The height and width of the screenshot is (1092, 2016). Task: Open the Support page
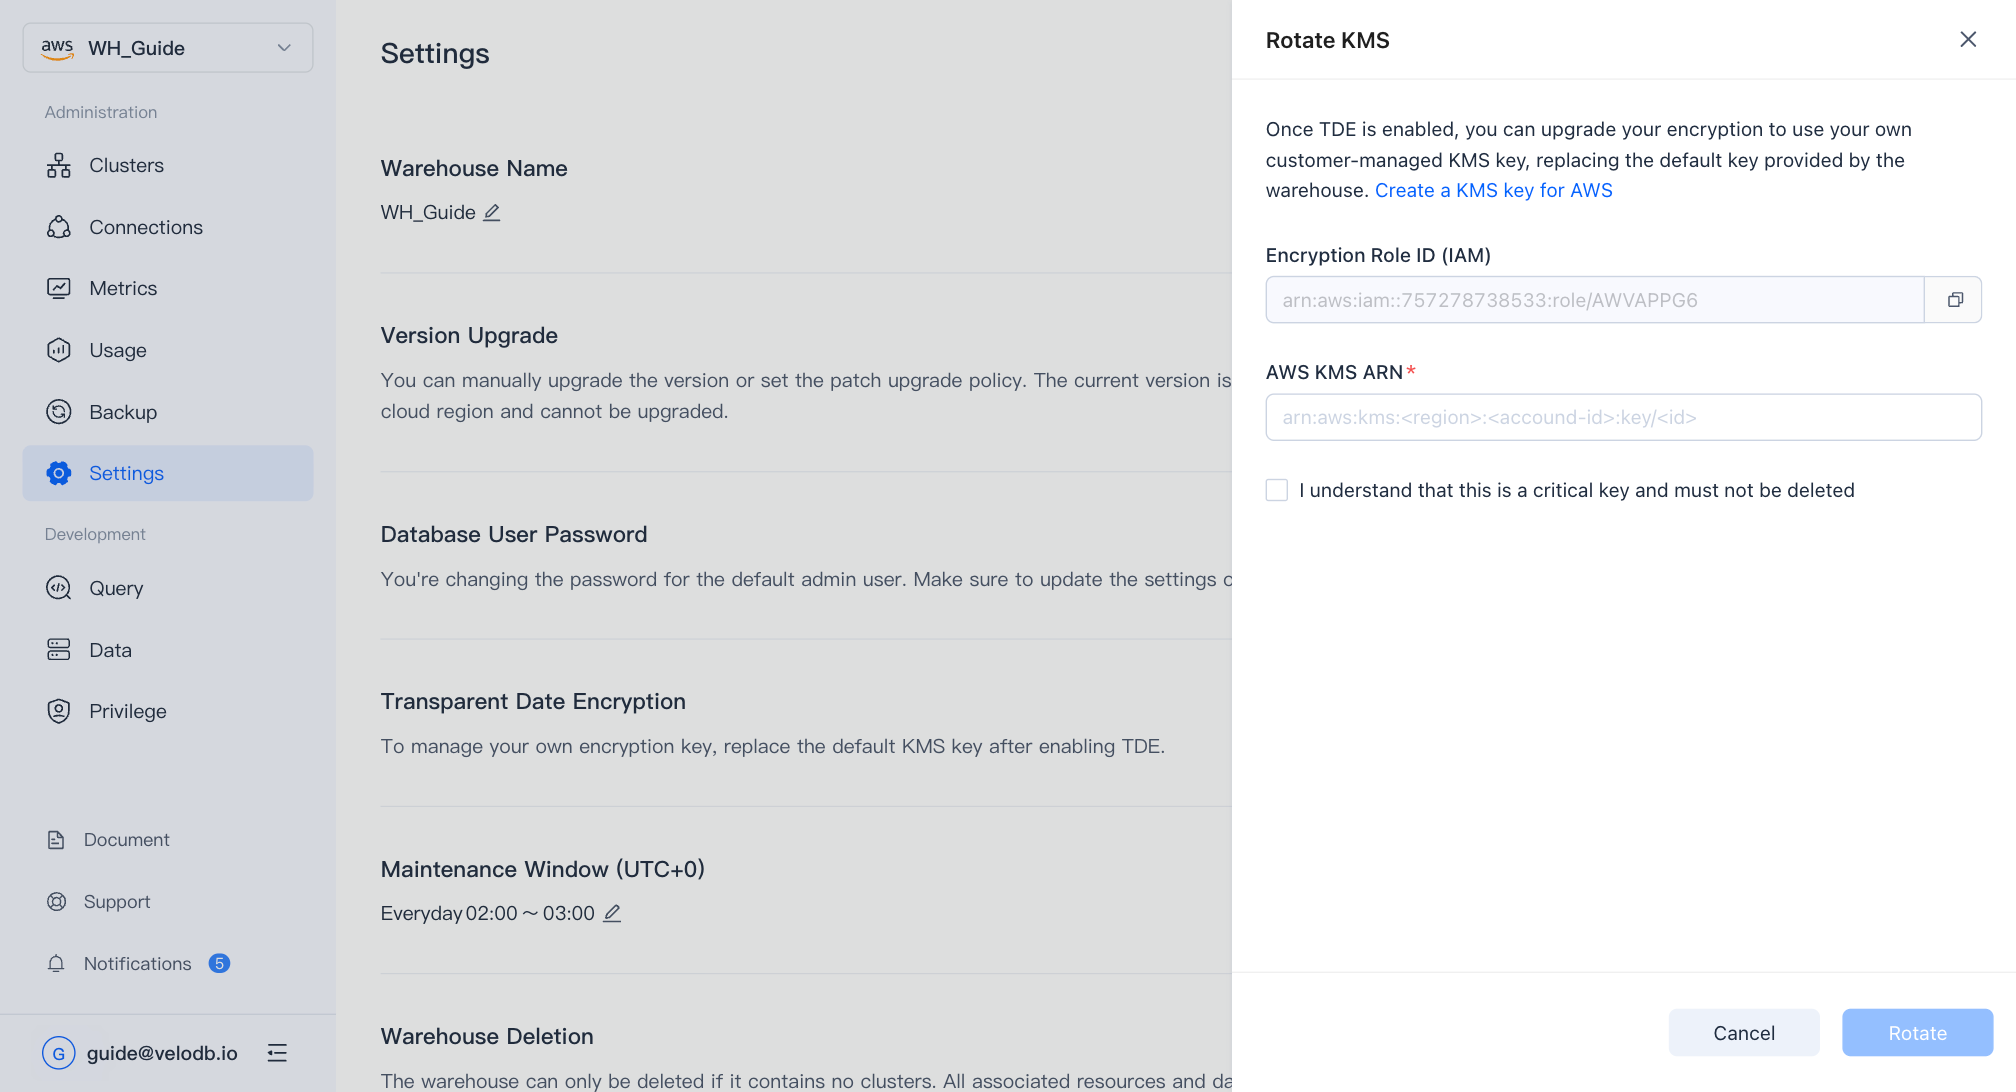pos(117,902)
